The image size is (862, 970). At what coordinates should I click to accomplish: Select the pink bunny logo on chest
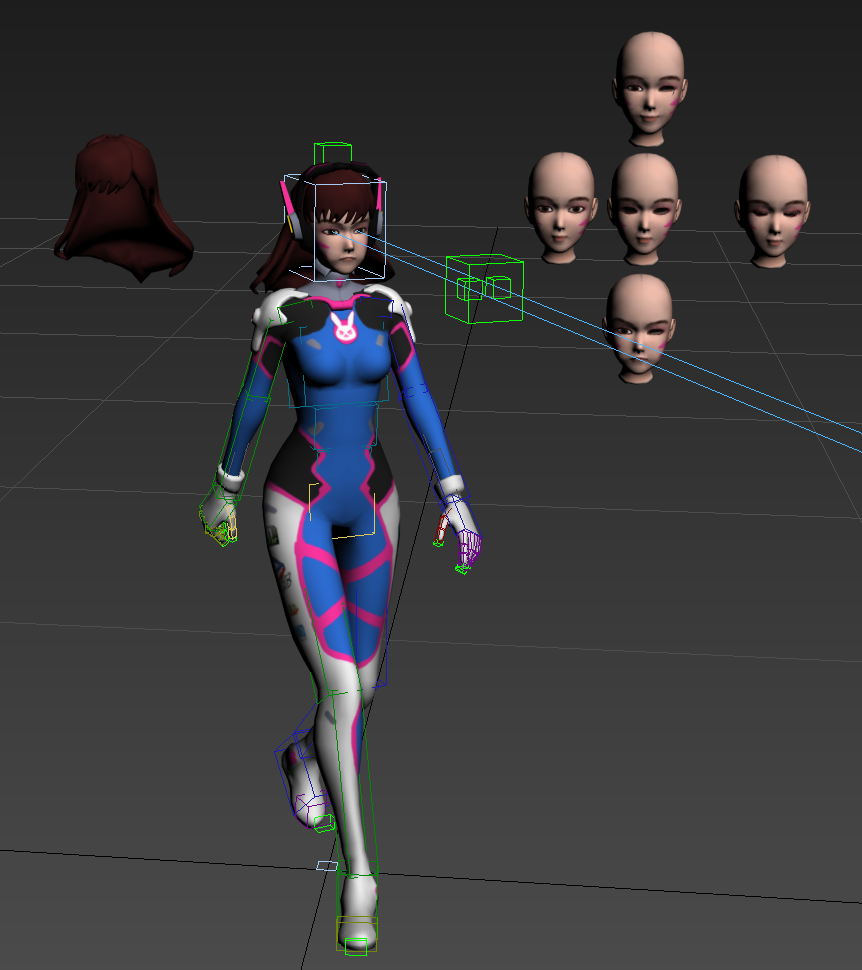[345, 328]
